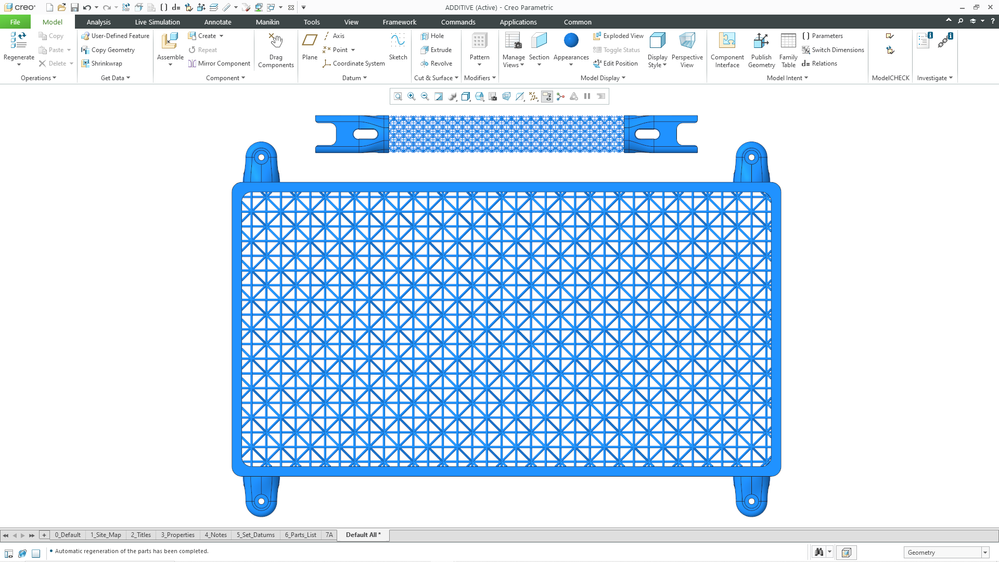This screenshot has width=999, height=562.
Task: Open the File menu
Action: click(15, 22)
